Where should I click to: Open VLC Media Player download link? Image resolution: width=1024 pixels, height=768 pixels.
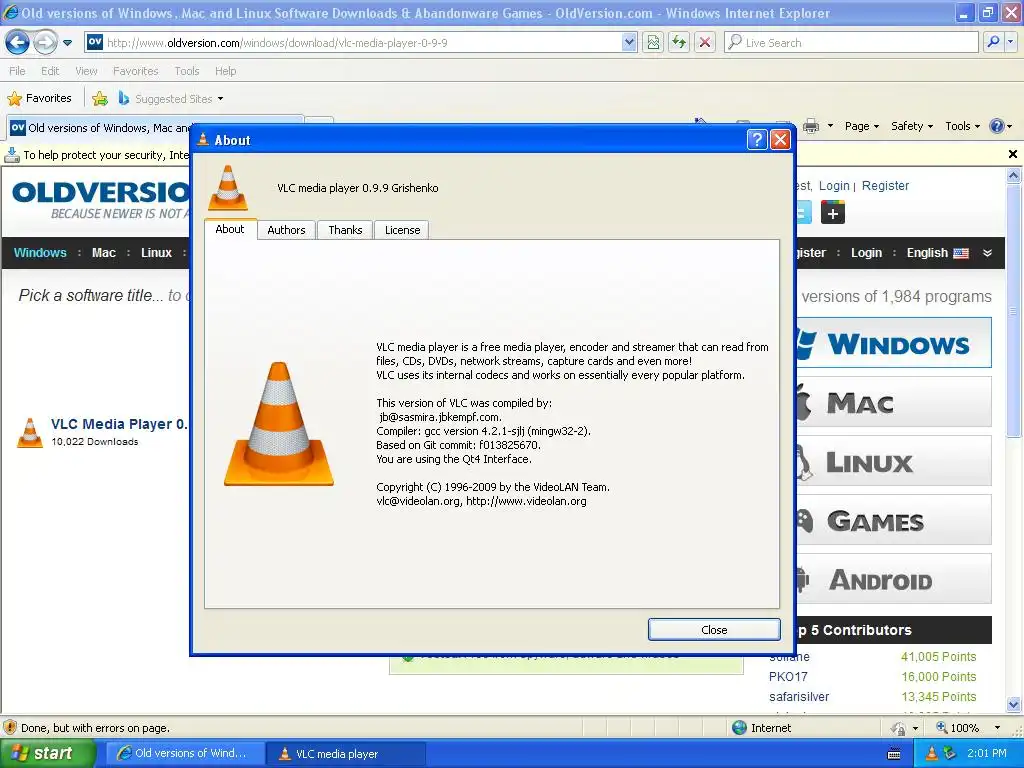point(119,424)
